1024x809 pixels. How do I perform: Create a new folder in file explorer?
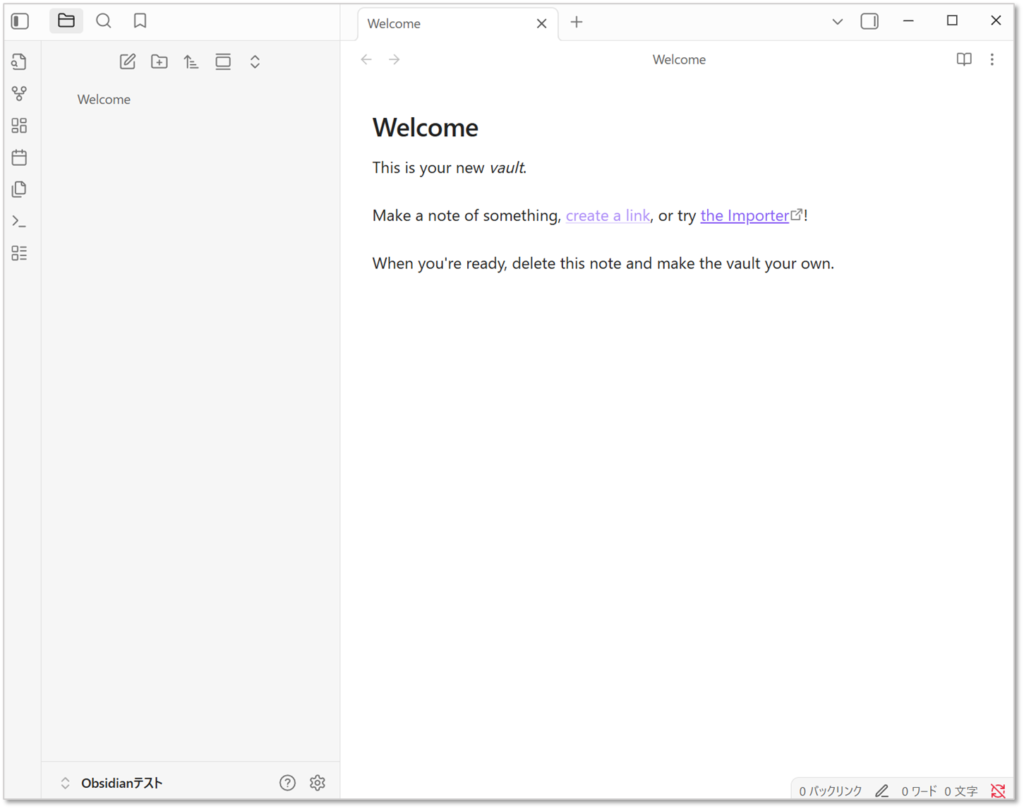pyautogui.click(x=159, y=62)
